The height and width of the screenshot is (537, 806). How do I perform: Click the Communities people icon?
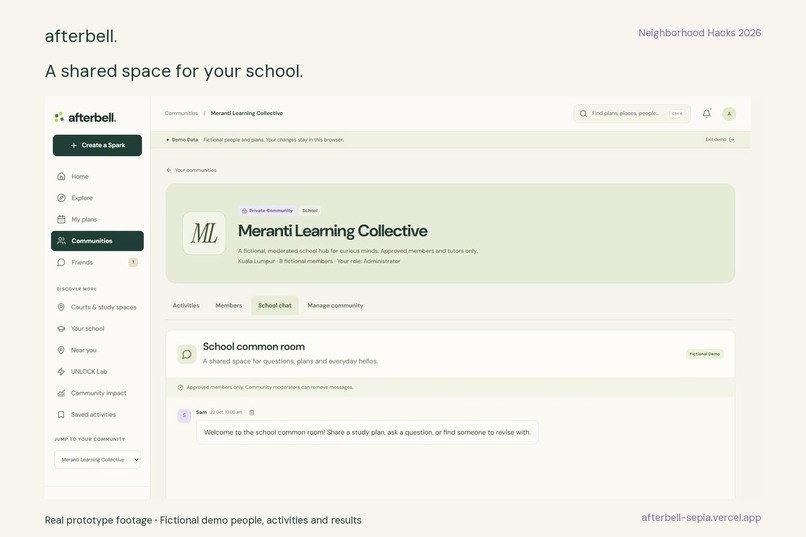pos(61,240)
